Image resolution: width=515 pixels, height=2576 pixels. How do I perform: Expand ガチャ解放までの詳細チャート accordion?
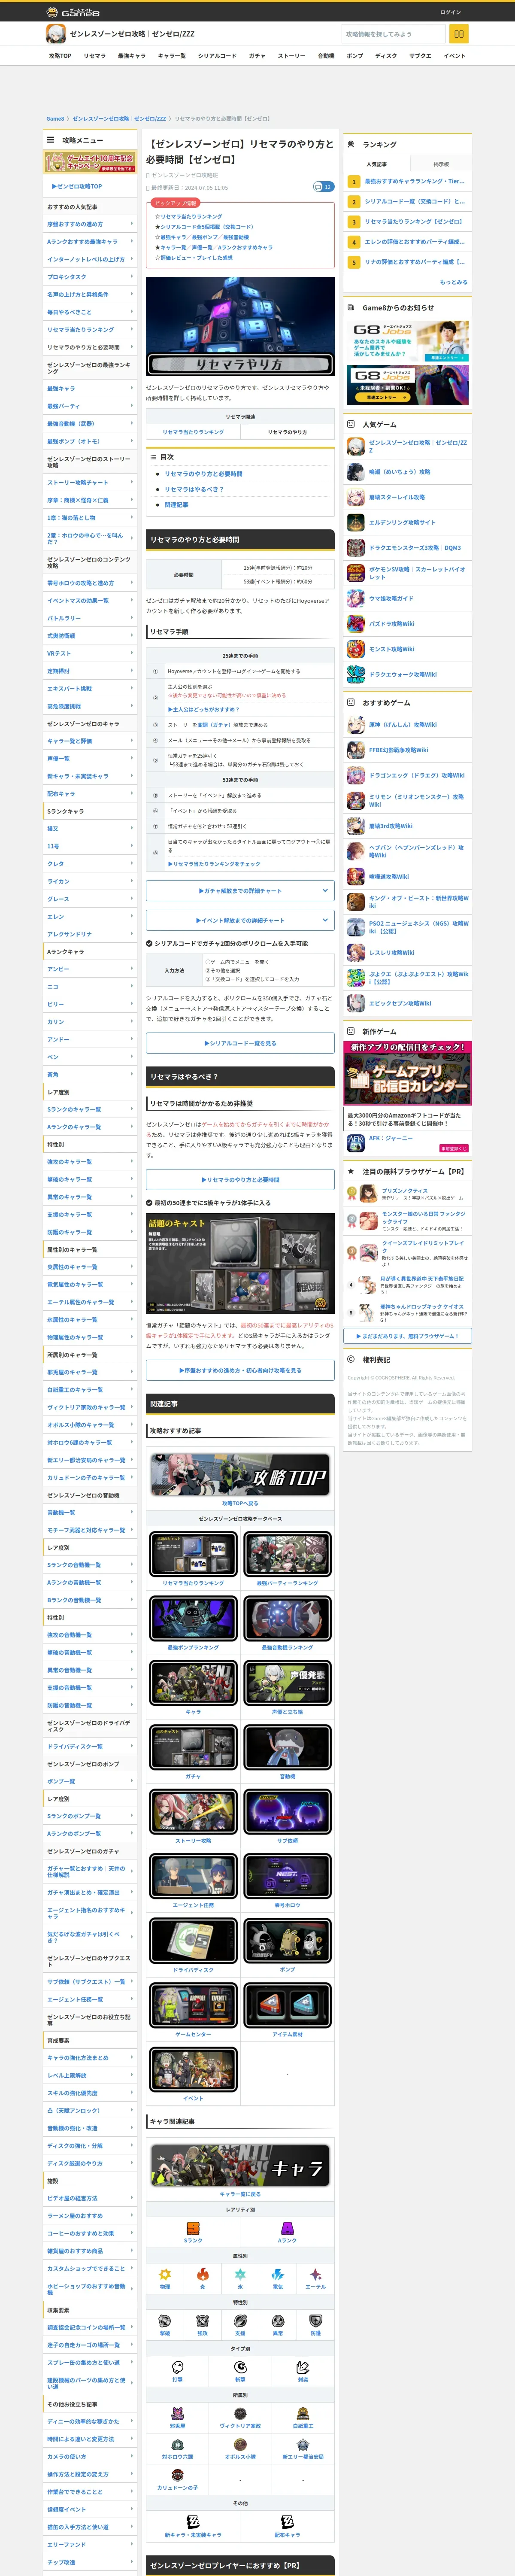pyautogui.click(x=240, y=891)
